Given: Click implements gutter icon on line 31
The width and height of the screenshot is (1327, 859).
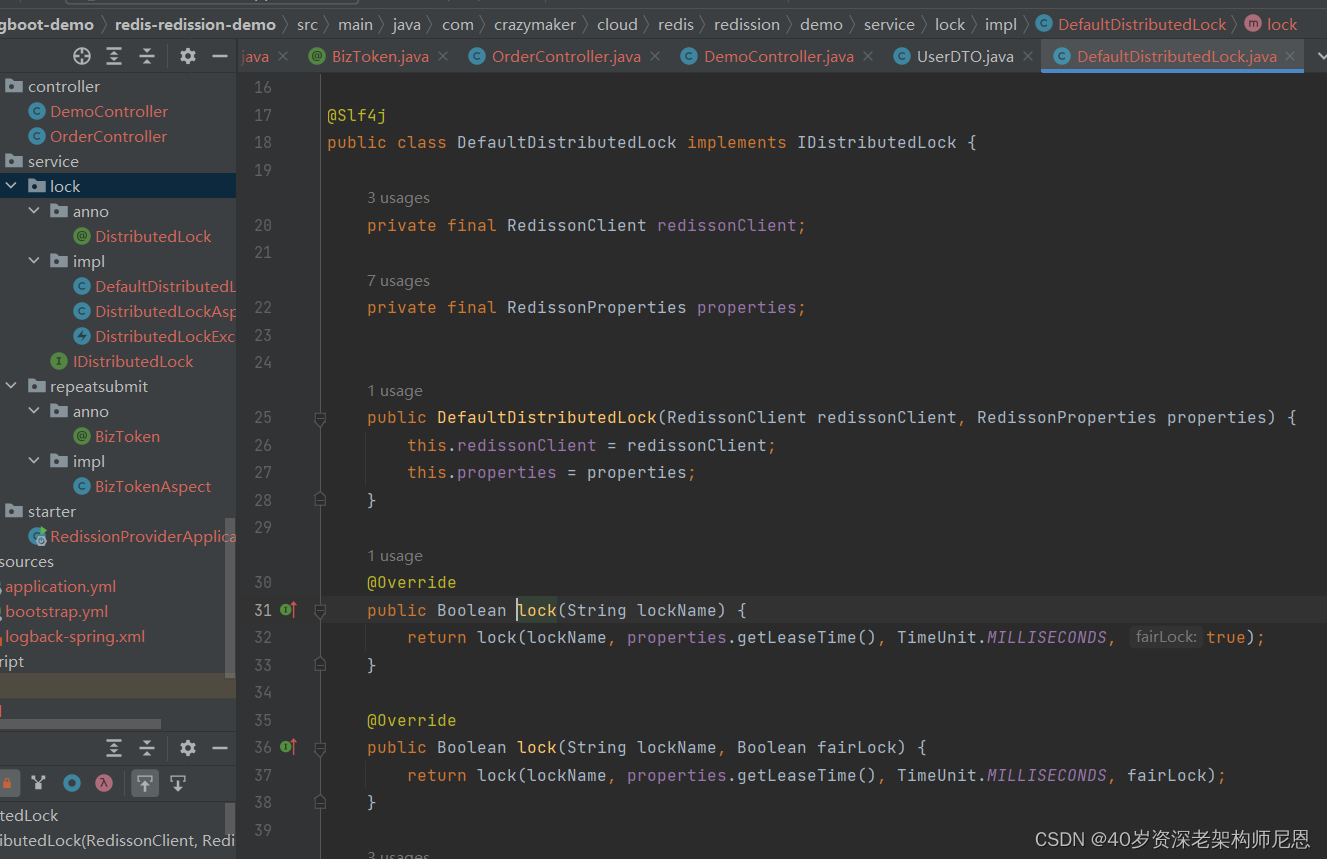Looking at the screenshot, I should 288,609.
